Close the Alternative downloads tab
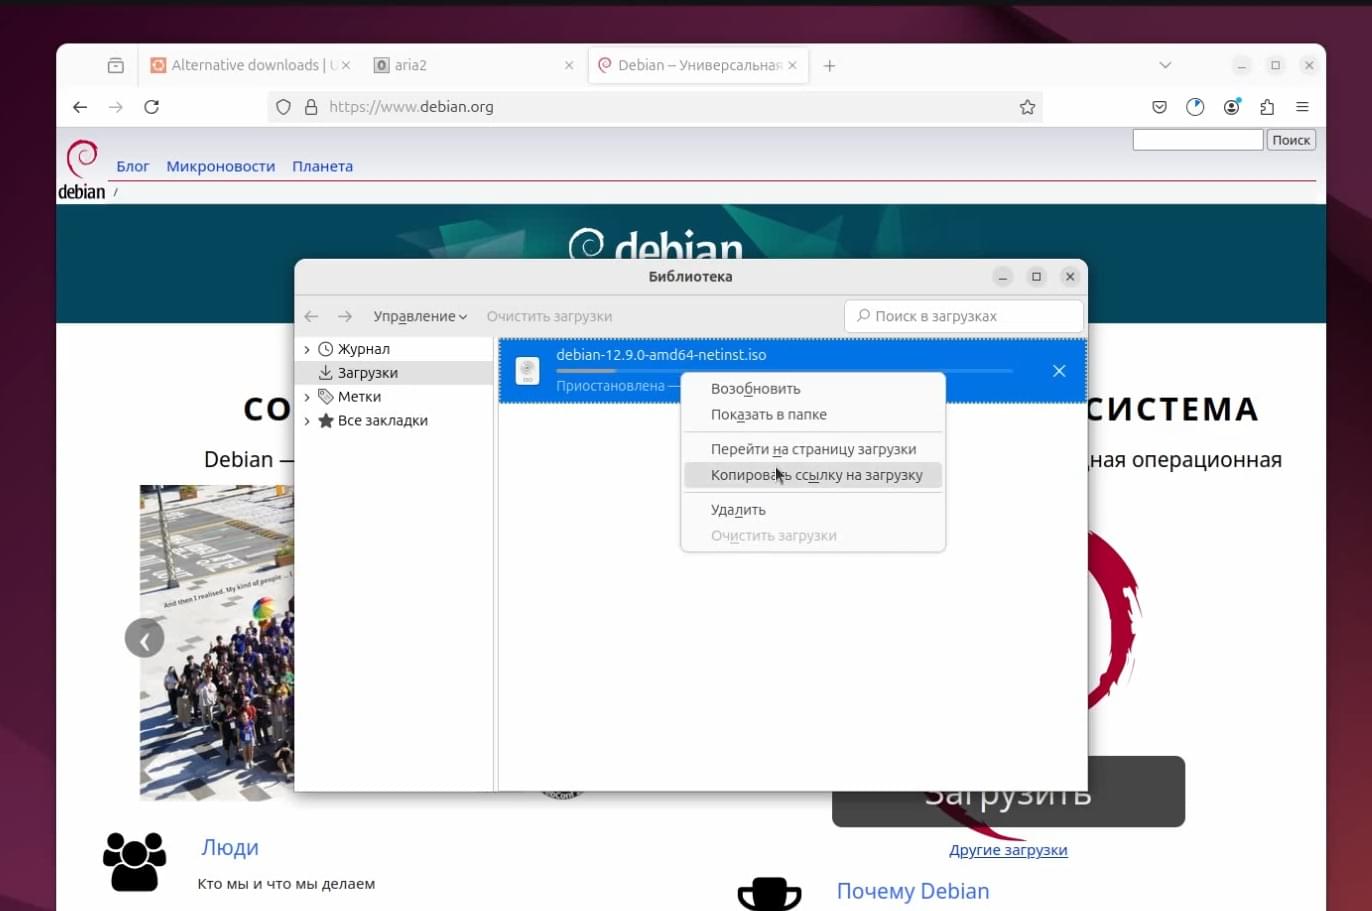The image size is (1372, 911). tap(346, 65)
